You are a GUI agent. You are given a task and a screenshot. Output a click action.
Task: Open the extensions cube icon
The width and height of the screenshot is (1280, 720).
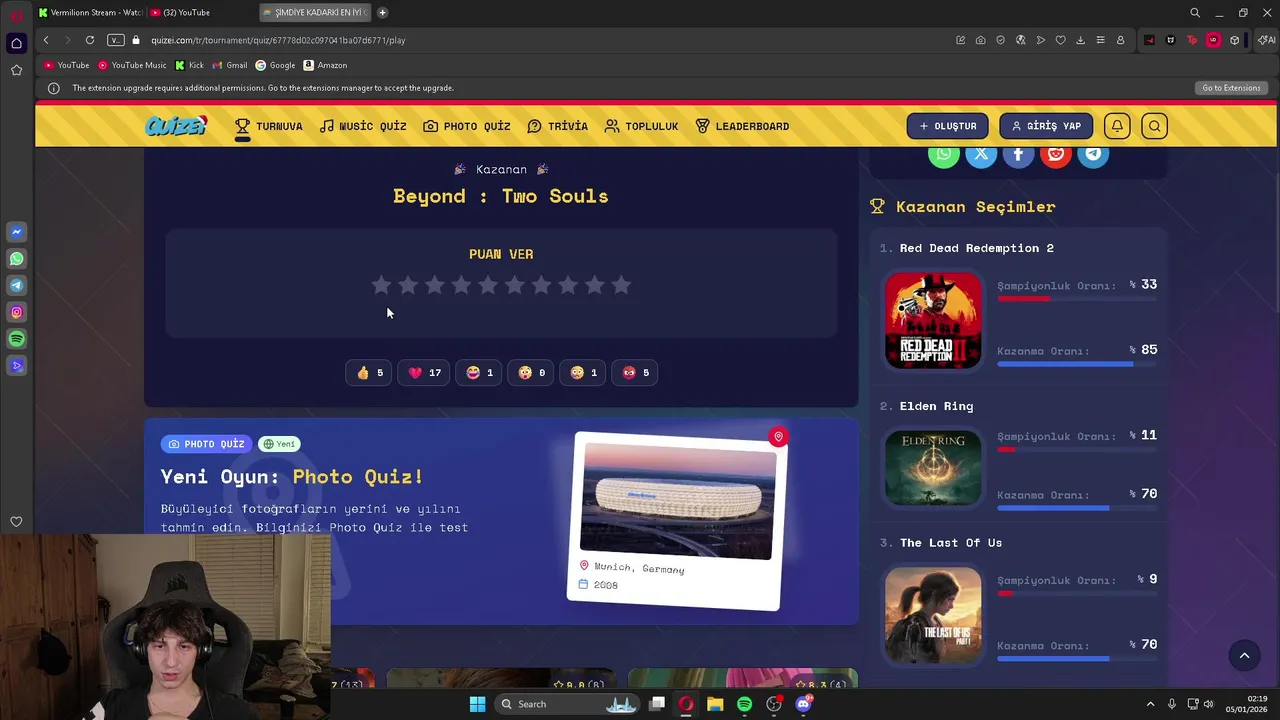pos(1234,40)
